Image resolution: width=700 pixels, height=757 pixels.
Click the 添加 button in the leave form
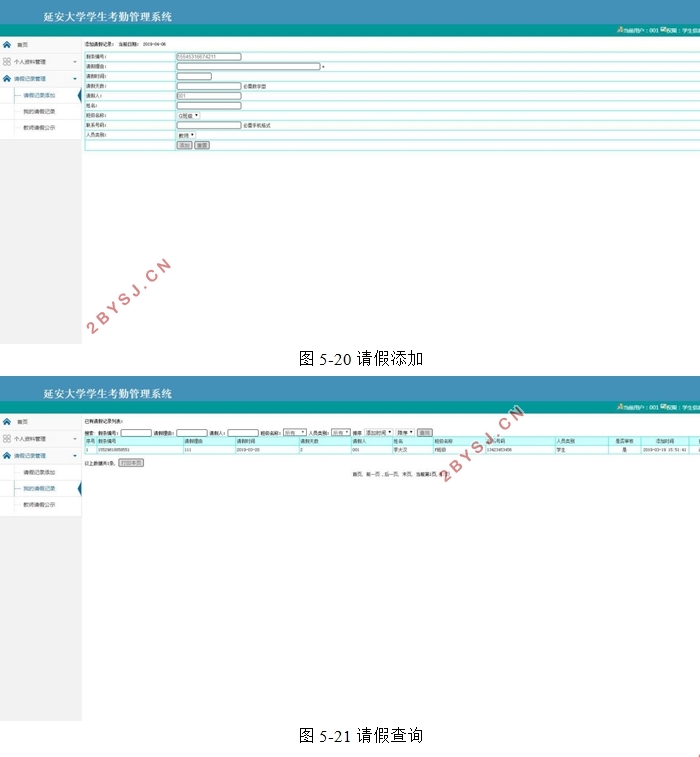tap(184, 145)
